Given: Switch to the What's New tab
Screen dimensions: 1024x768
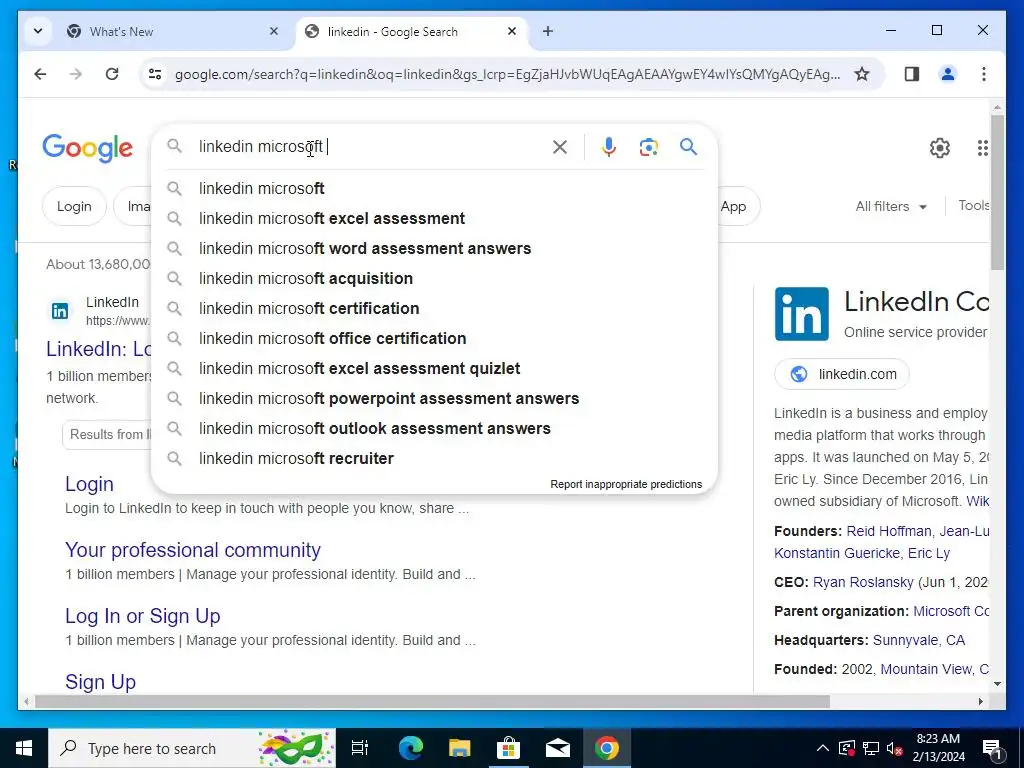Looking at the screenshot, I should tap(172, 31).
